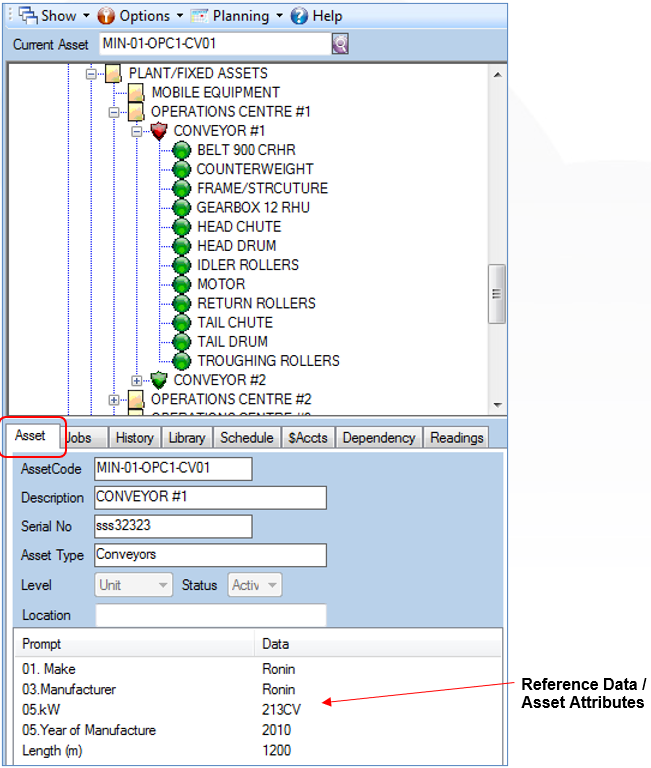Click the green status ball for IDLER ROLLERS
The width and height of the screenshot is (651, 768).
(x=182, y=265)
